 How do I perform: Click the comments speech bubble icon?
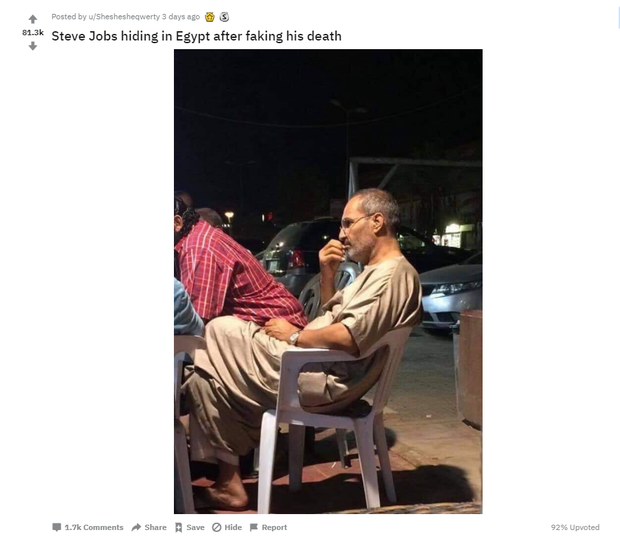click(57, 527)
